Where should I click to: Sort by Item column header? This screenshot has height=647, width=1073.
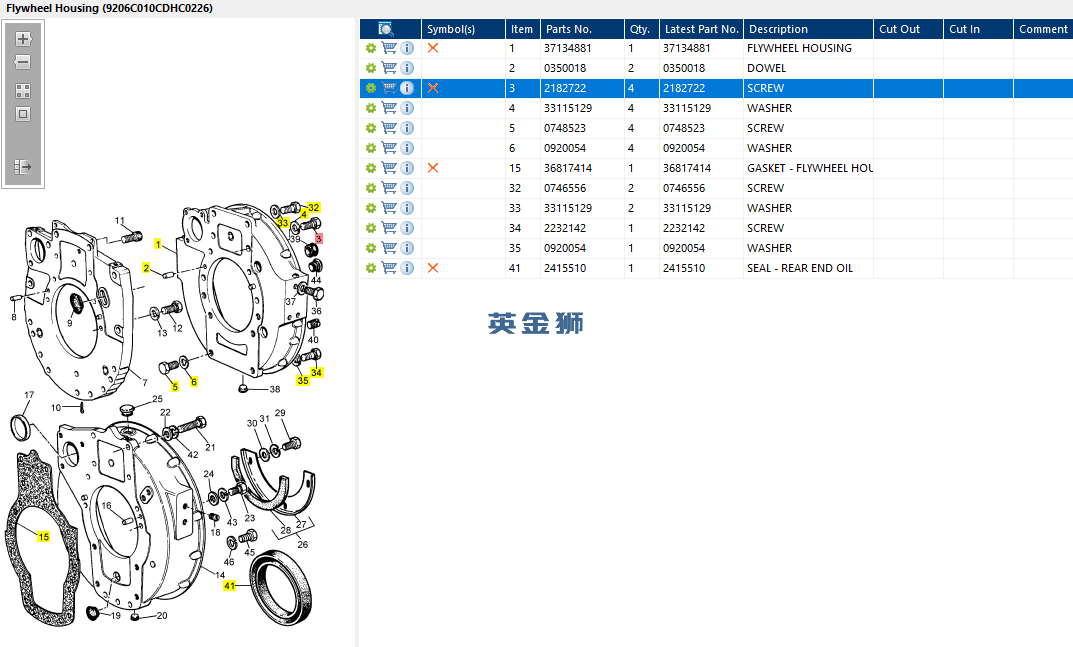tap(523, 29)
